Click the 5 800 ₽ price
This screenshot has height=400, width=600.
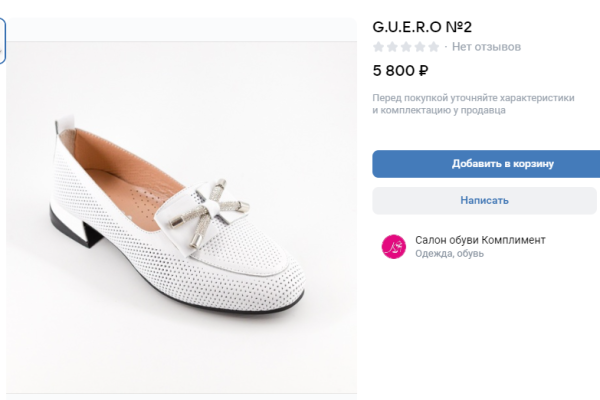point(401,71)
